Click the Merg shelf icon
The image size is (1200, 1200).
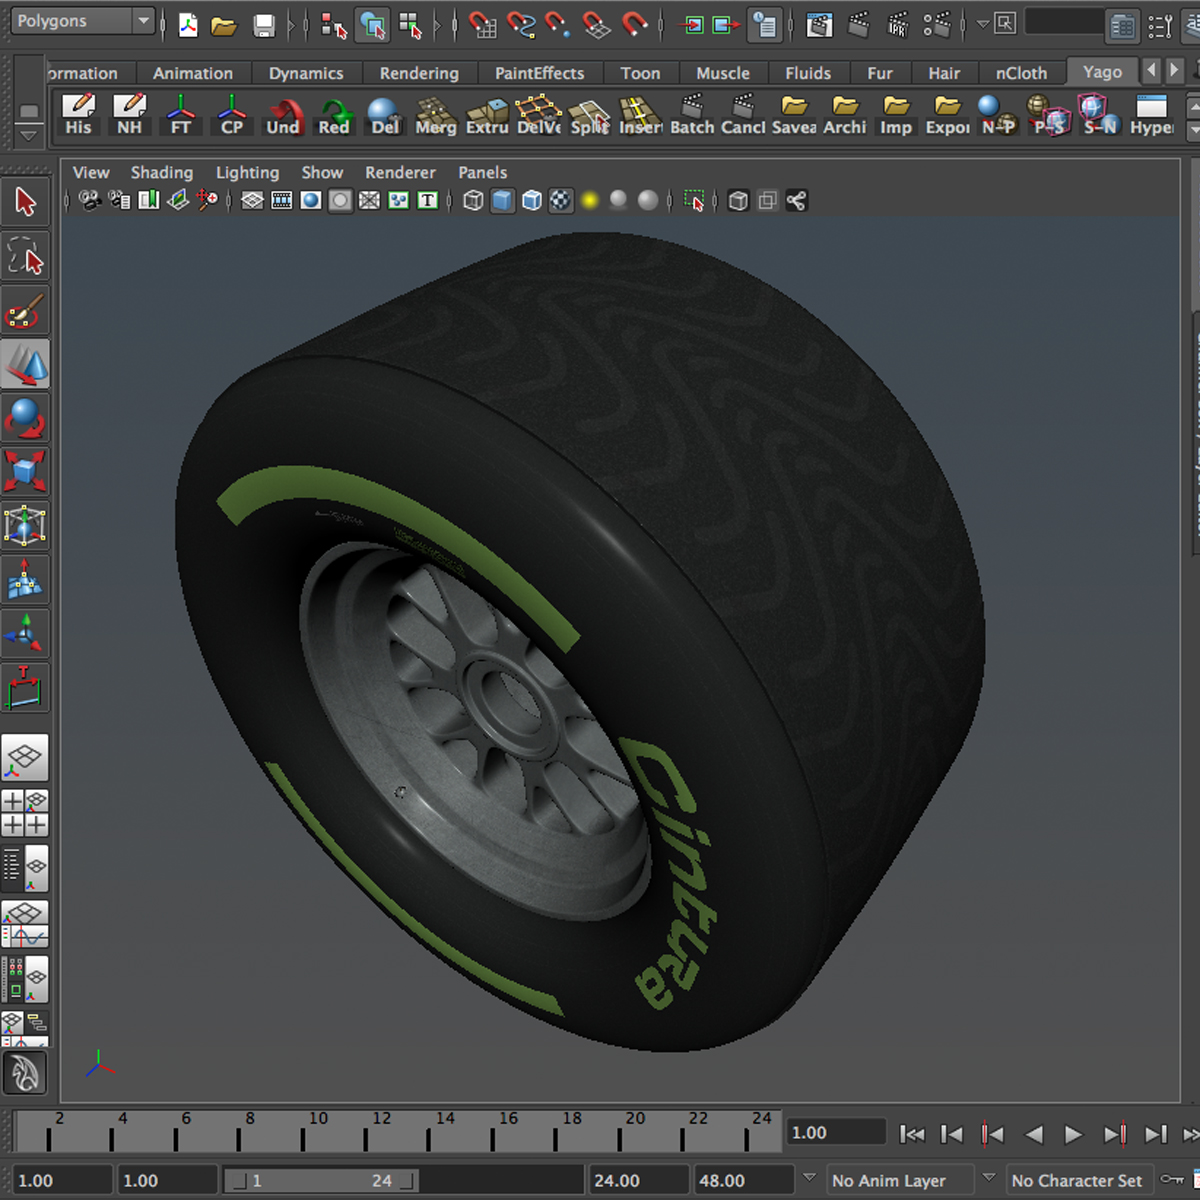(x=436, y=115)
